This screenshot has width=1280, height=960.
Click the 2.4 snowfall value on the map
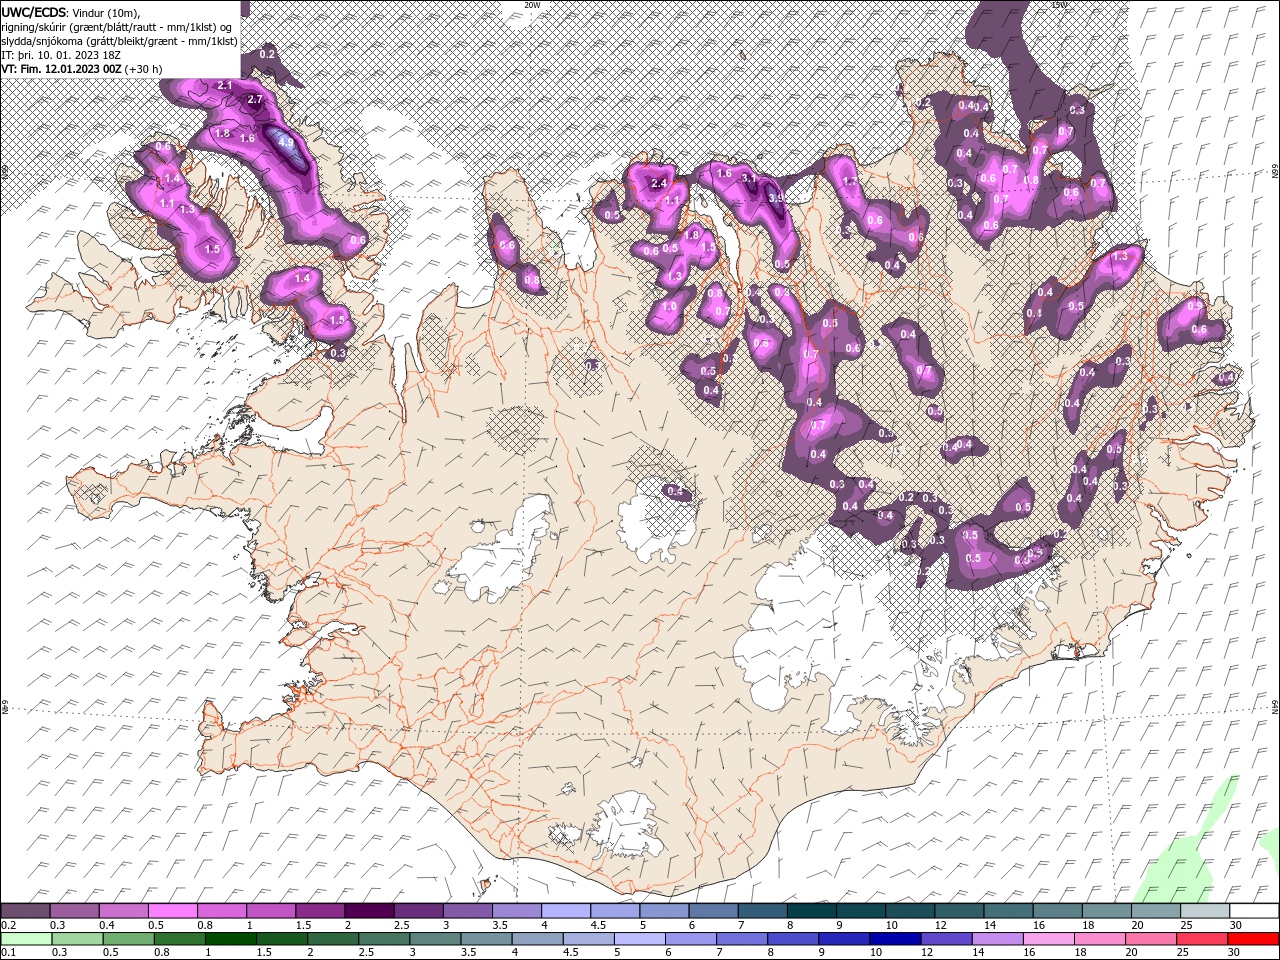(658, 184)
